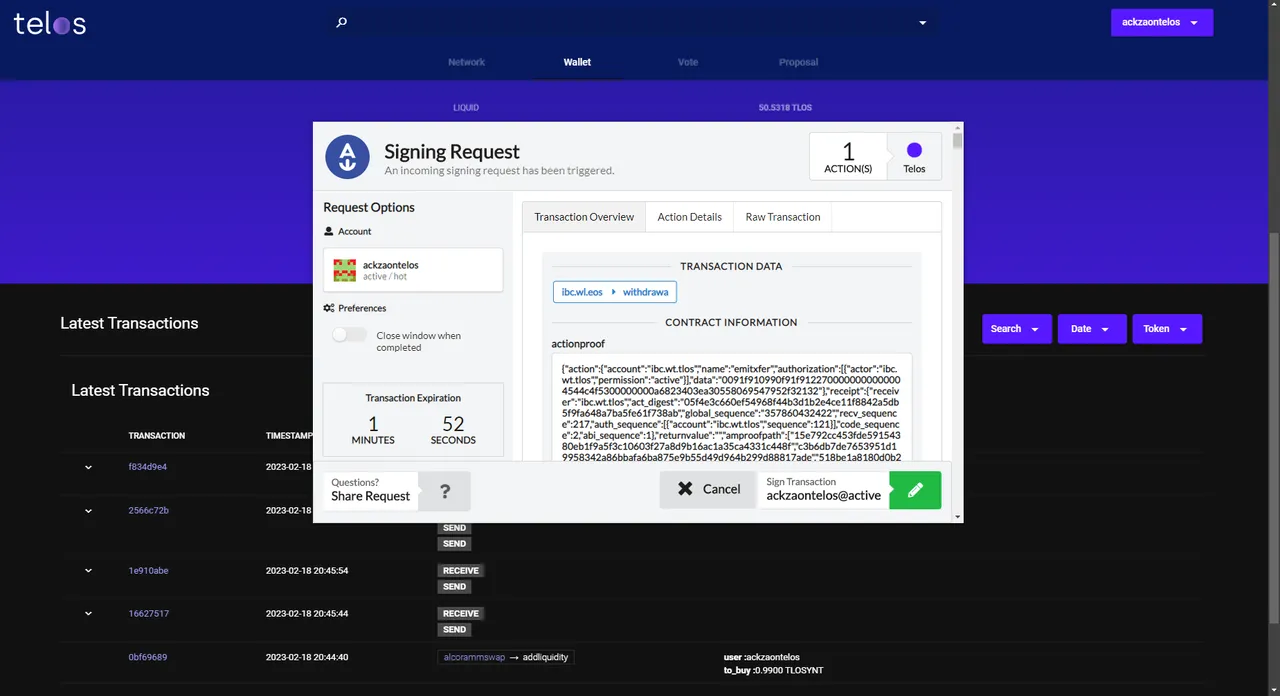Viewport: 1280px width, 696px height.
Task: Click RECEIVE tag in 1e910abe row
Action: tap(461, 571)
